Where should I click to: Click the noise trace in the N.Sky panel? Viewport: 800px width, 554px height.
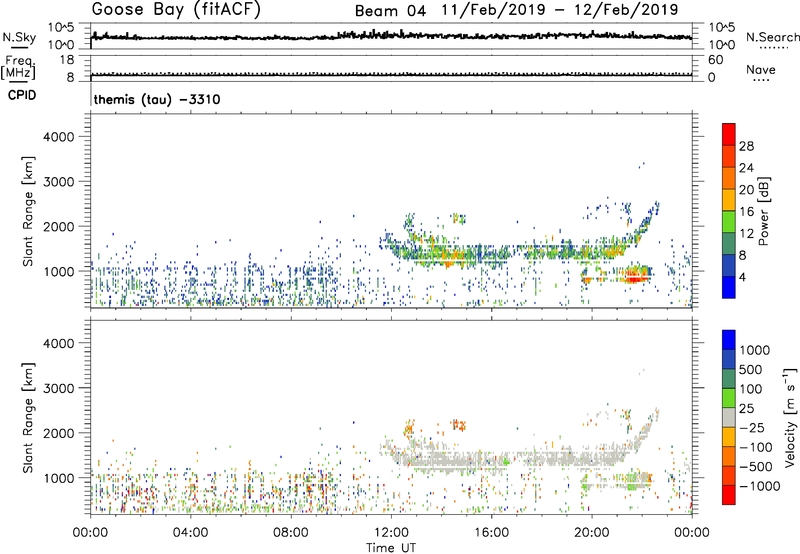click(x=391, y=36)
